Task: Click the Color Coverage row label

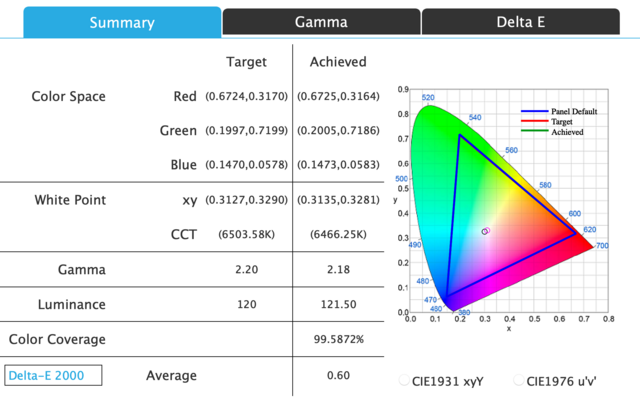Action: pyautogui.click(x=57, y=339)
